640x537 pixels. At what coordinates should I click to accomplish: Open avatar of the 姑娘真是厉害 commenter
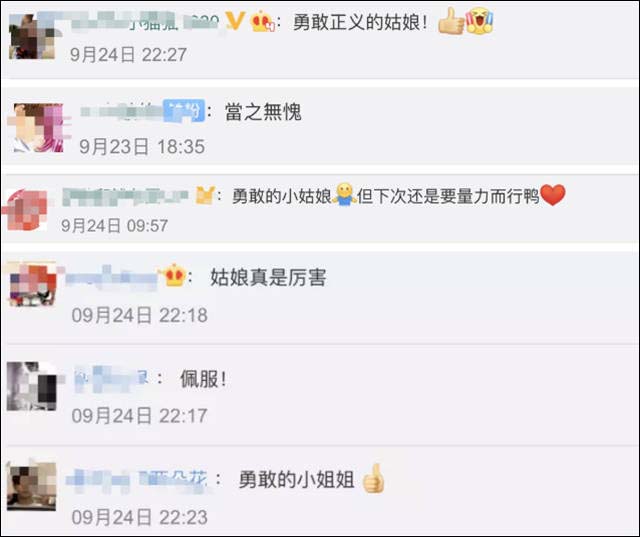(x=32, y=285)
